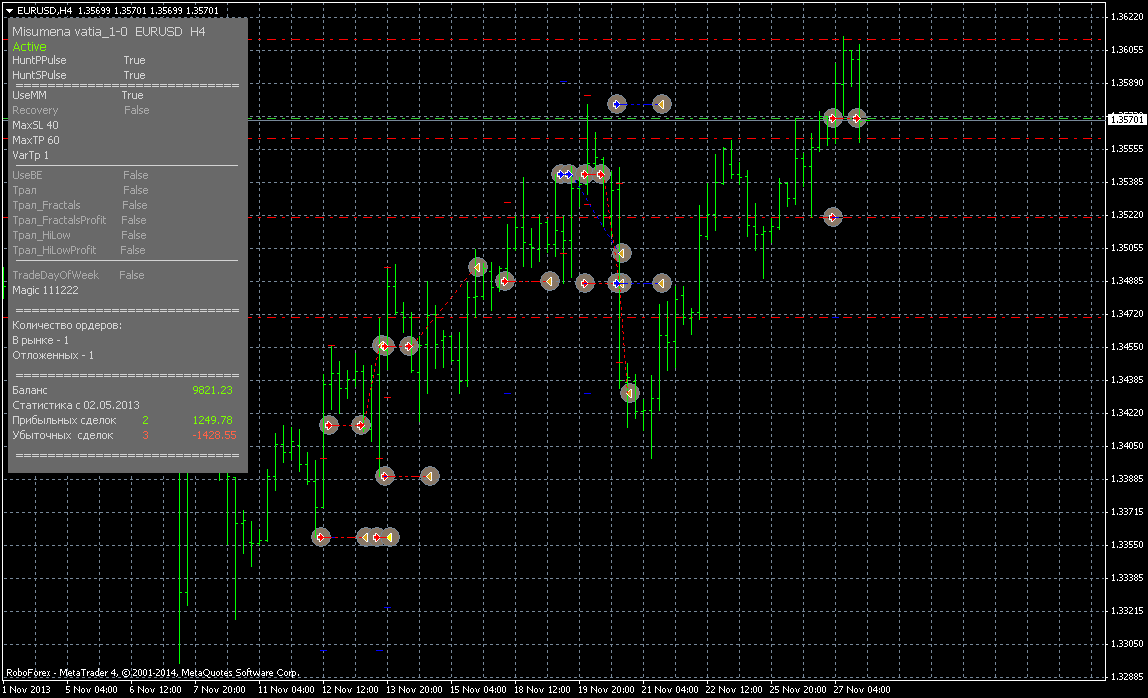Click the UseMM parameter label
Image resolution: width=1148 pixels, height=698 pixels.
click(x=29, y=95)
